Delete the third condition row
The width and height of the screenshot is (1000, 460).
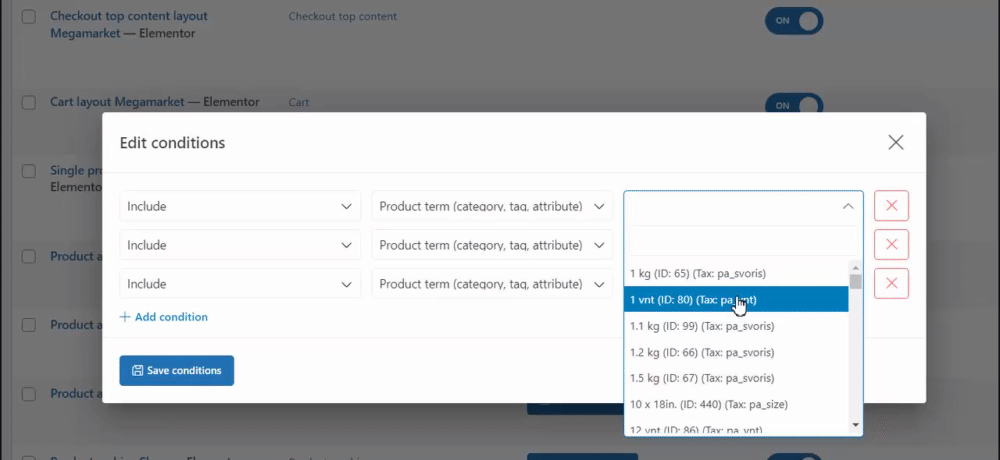click(891, 284)
